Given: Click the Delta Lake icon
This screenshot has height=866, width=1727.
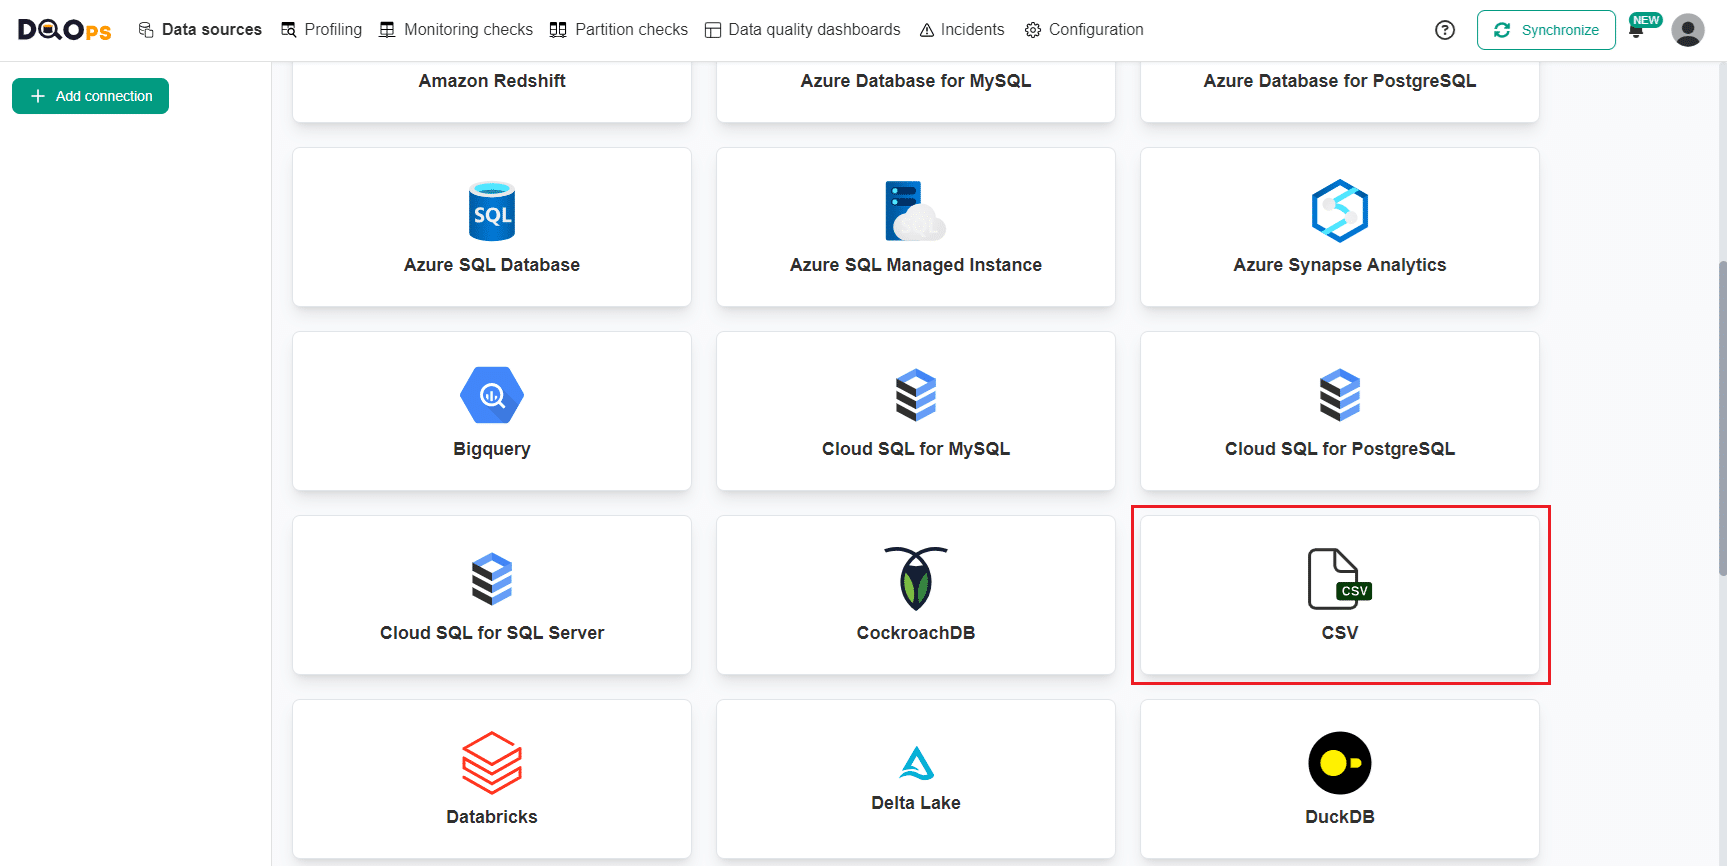Looking at the screenshot, I should pyautogui.click(x=916, y=763).
